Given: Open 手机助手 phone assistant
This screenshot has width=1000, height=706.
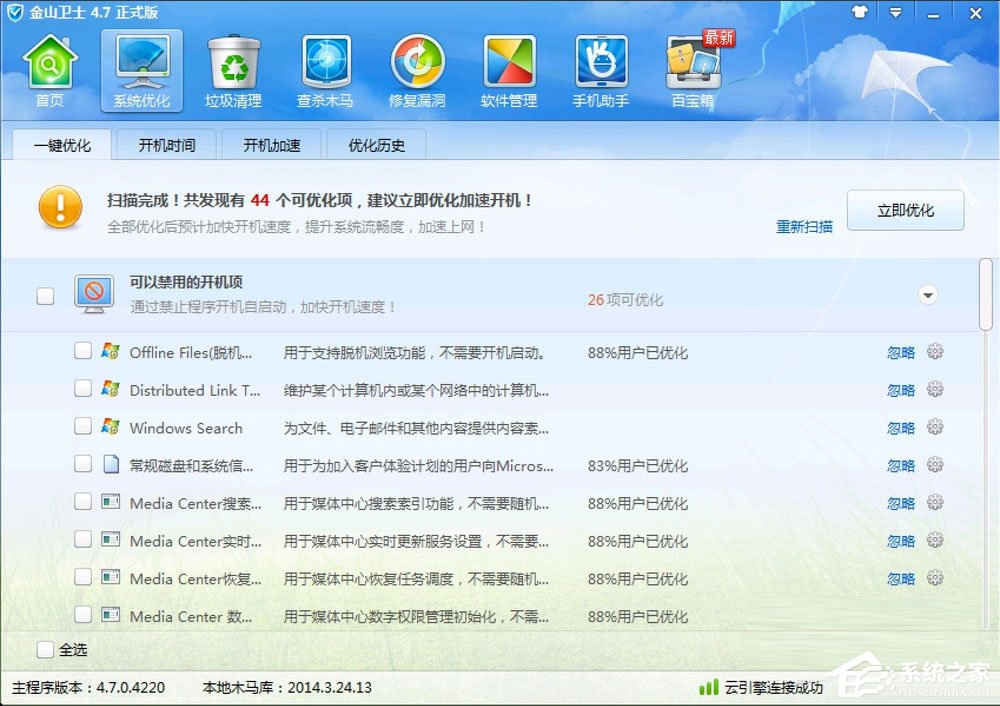Looking at the screenshot, I should 601,70.
